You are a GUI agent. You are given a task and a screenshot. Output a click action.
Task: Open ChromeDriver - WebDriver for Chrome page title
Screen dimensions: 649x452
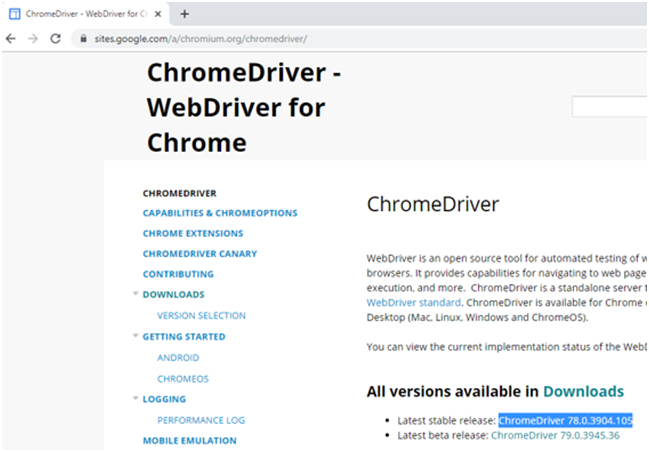(244, 107)
